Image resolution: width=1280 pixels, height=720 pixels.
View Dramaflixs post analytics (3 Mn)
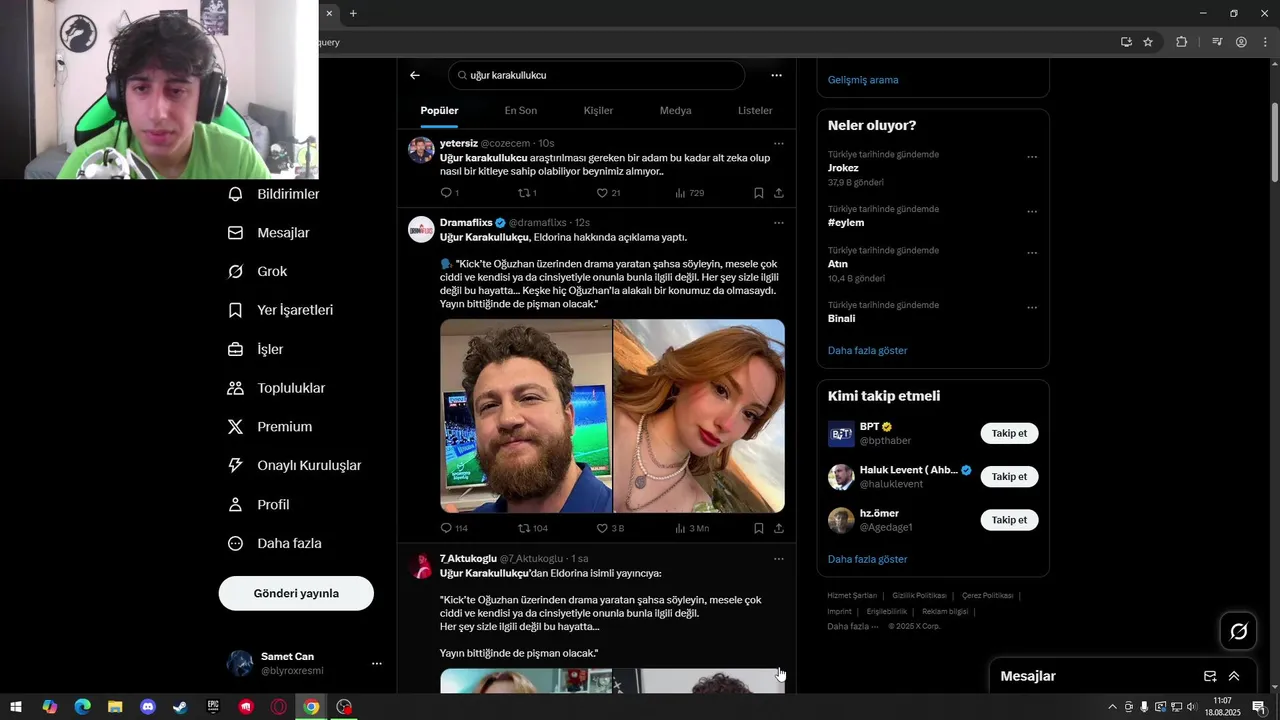[x=692, y=528]
